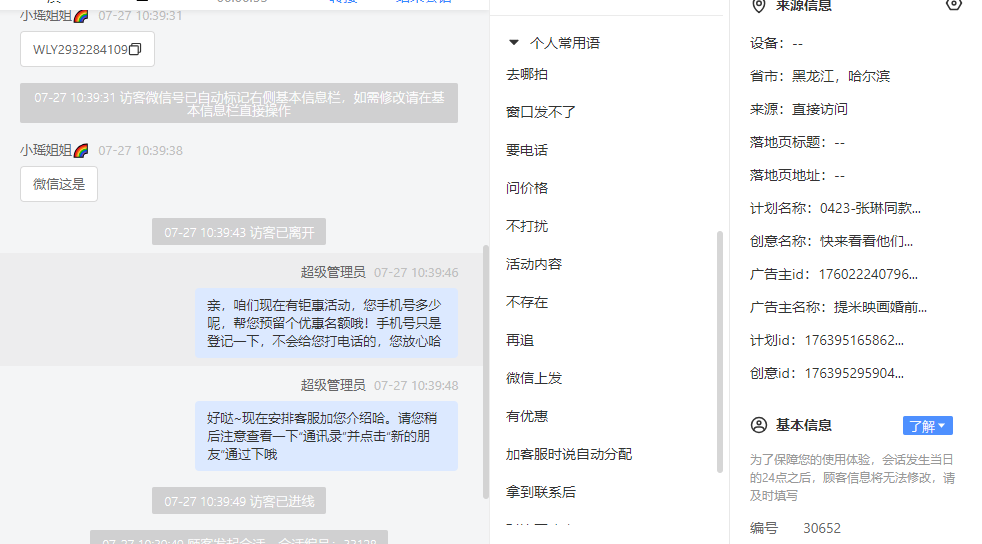Click the chat panel vertical scrollbar
Image resolution: width=982 pixels, height=544 pixels.
tap(485, 372)
